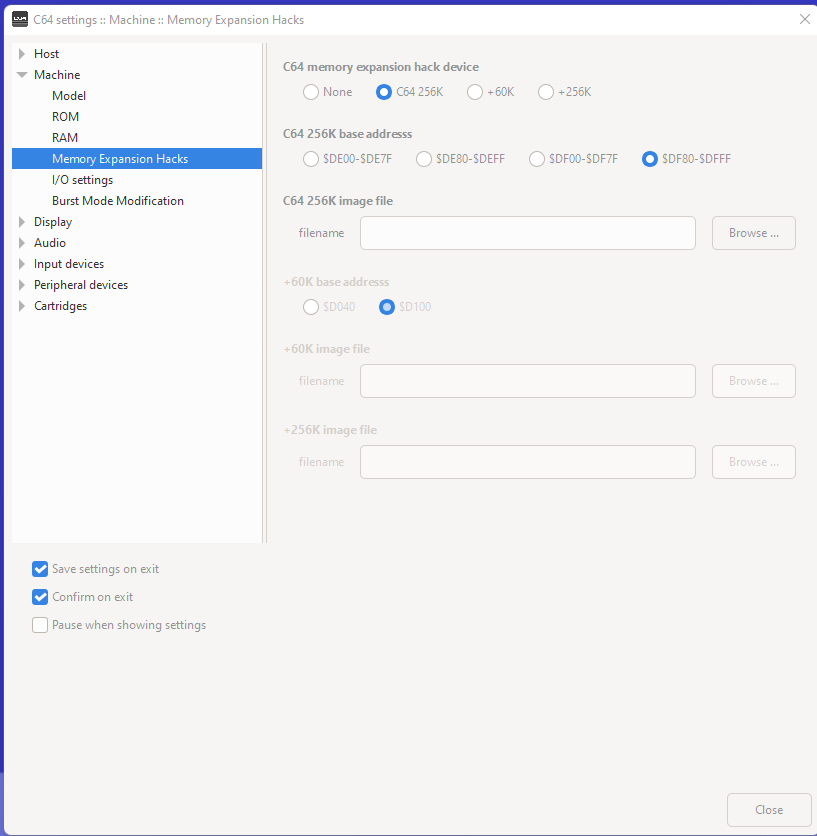Open the ROM settings page
The width and height of the screenshot is (817, 836).
click(x=66, y=117)
